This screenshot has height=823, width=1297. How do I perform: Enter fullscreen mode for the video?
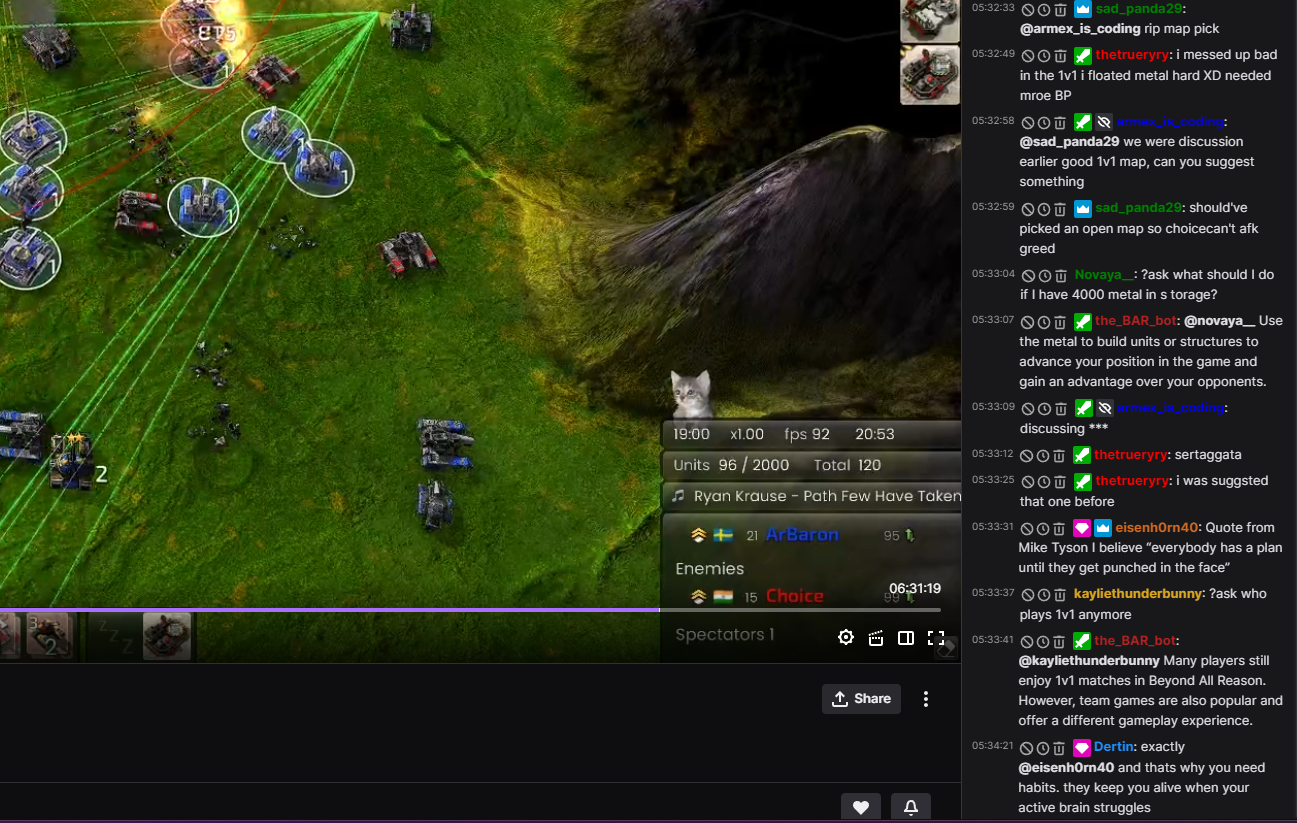pos(936,638)
